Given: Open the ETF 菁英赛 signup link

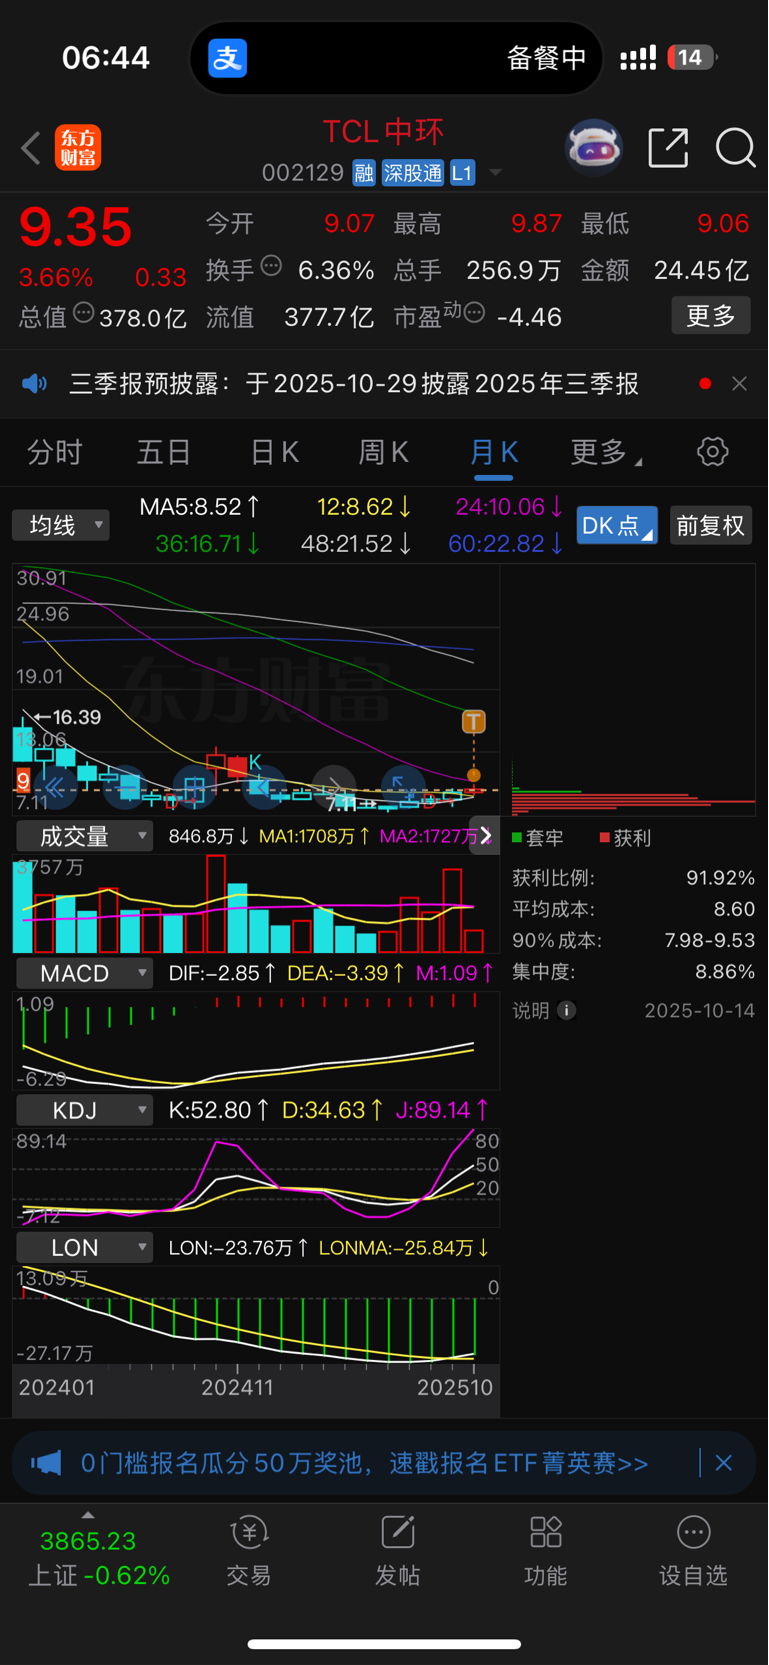Looking at the screenshot, I should 364,1463.
